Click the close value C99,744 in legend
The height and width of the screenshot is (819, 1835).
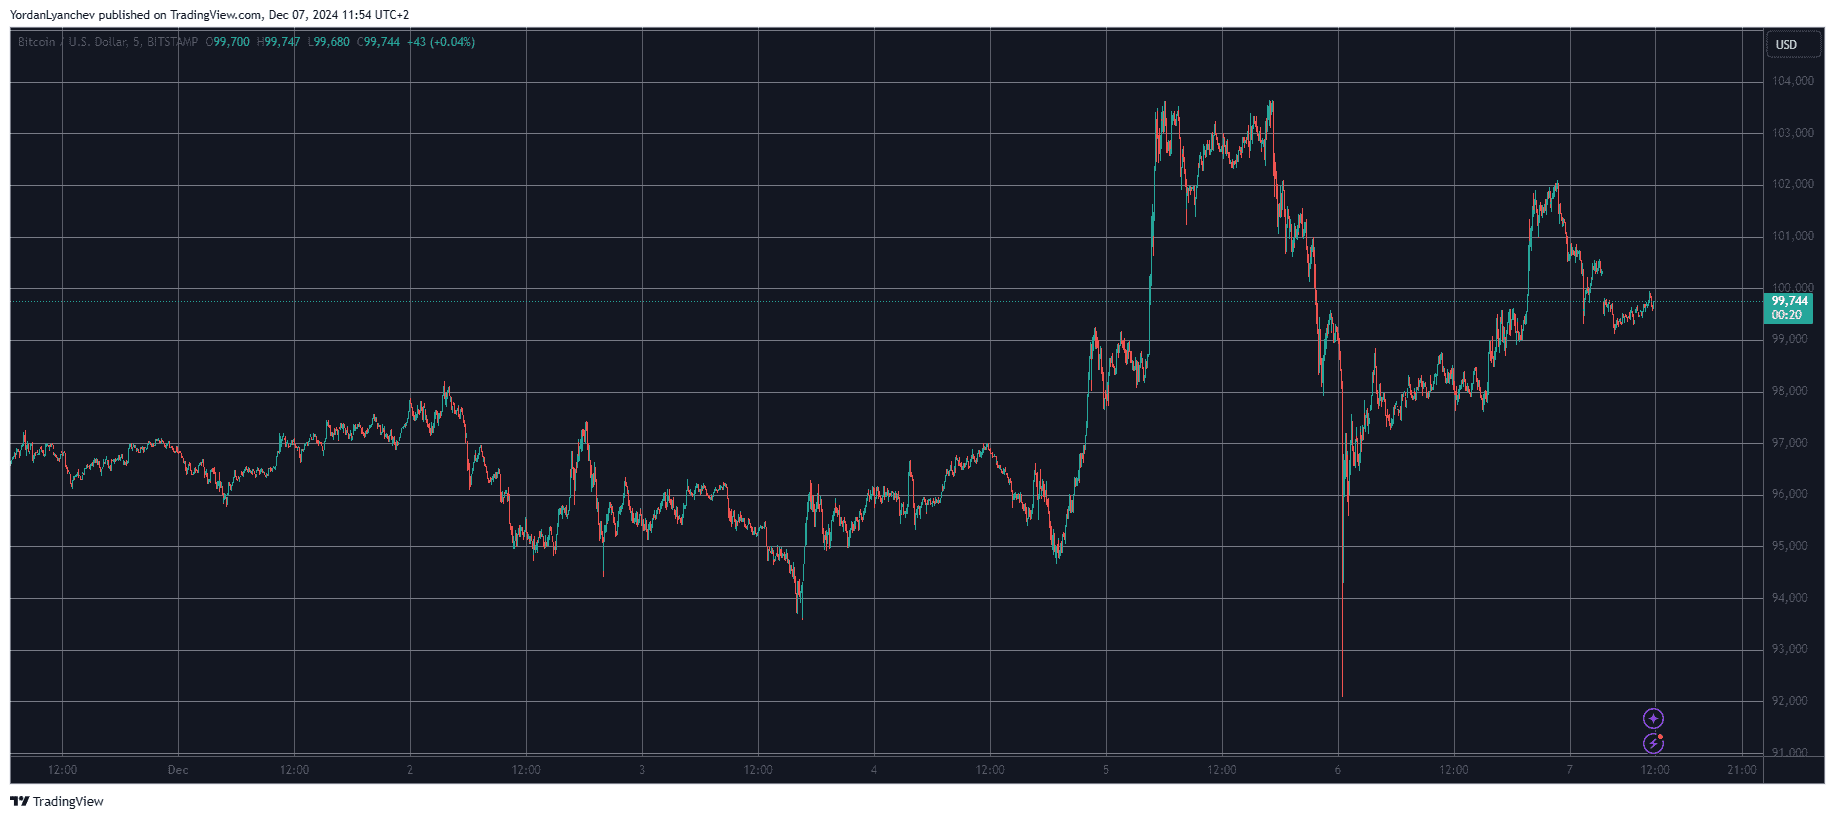coord(378,42)
